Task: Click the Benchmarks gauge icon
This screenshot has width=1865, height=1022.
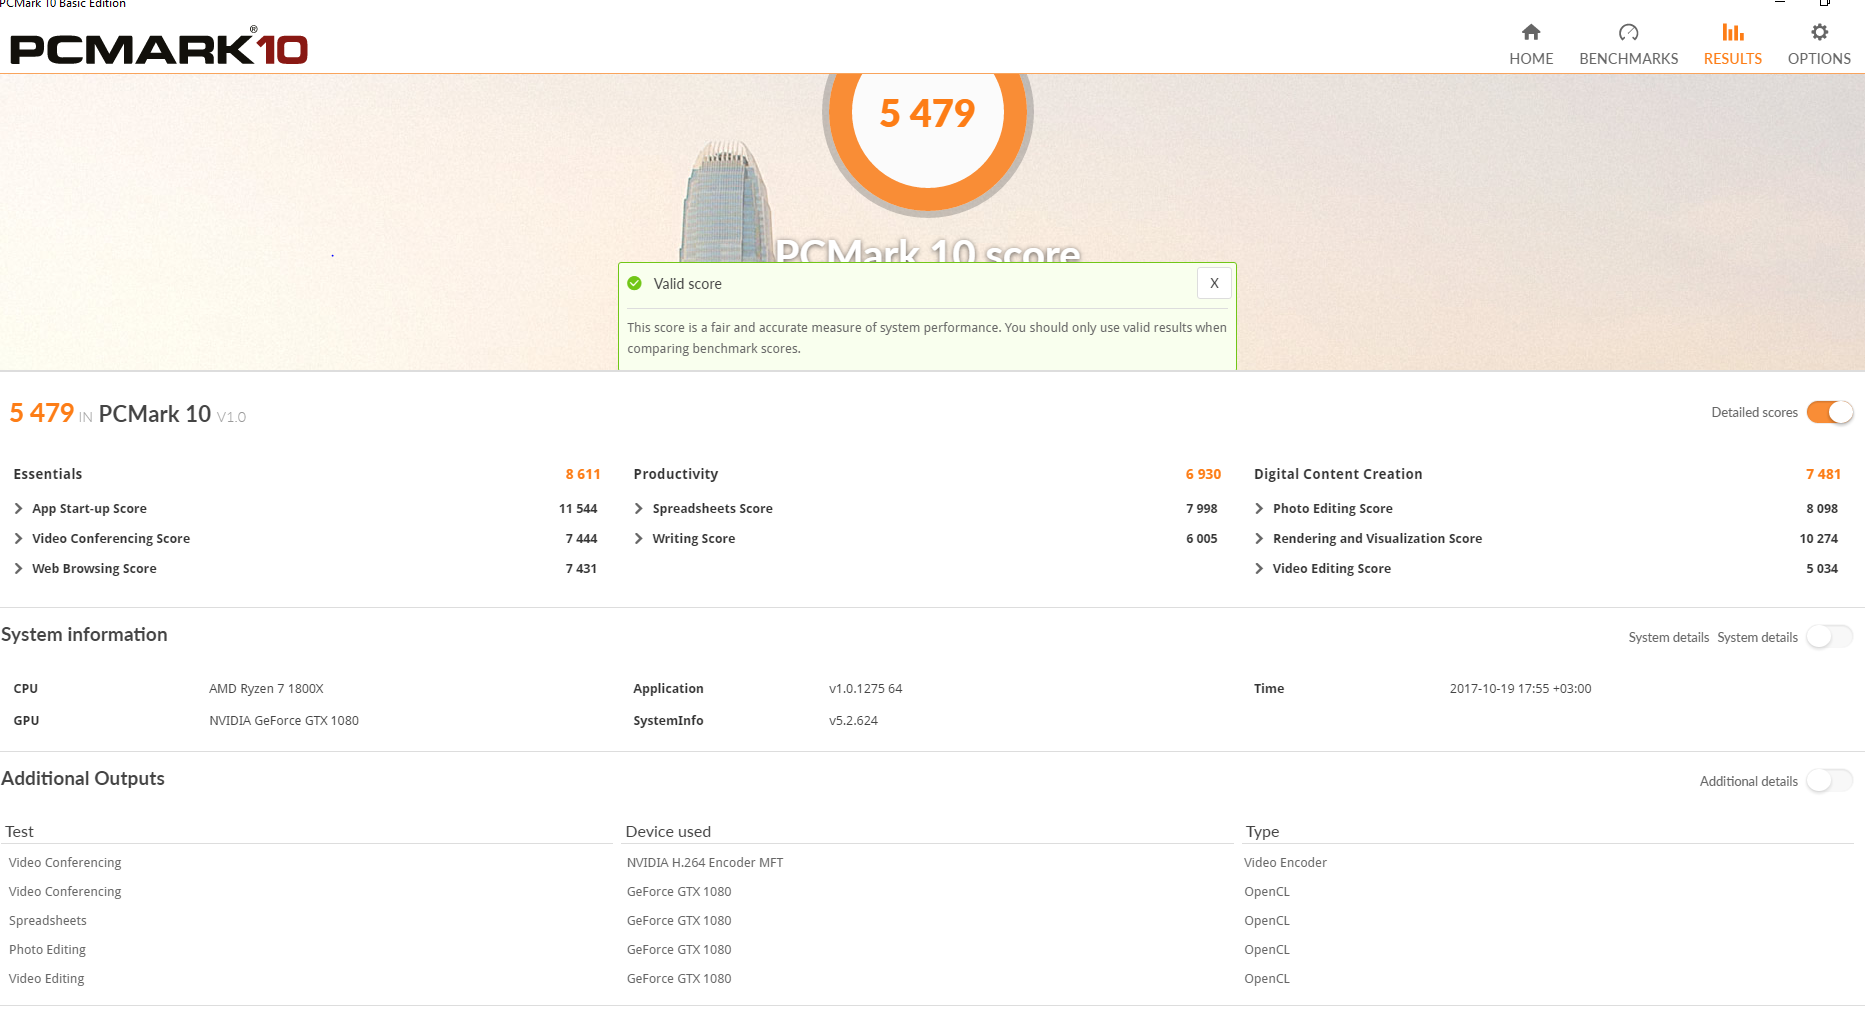Action: tap(1628, 32)
